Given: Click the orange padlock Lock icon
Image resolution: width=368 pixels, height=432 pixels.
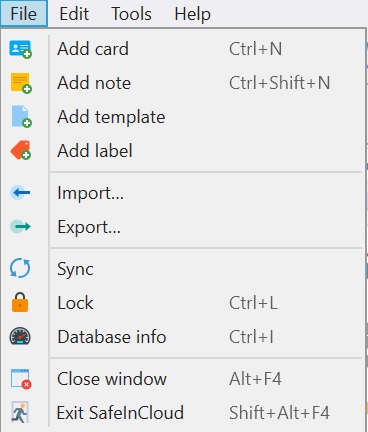Looking at the screenshot, I should click(x=20, y=302).
